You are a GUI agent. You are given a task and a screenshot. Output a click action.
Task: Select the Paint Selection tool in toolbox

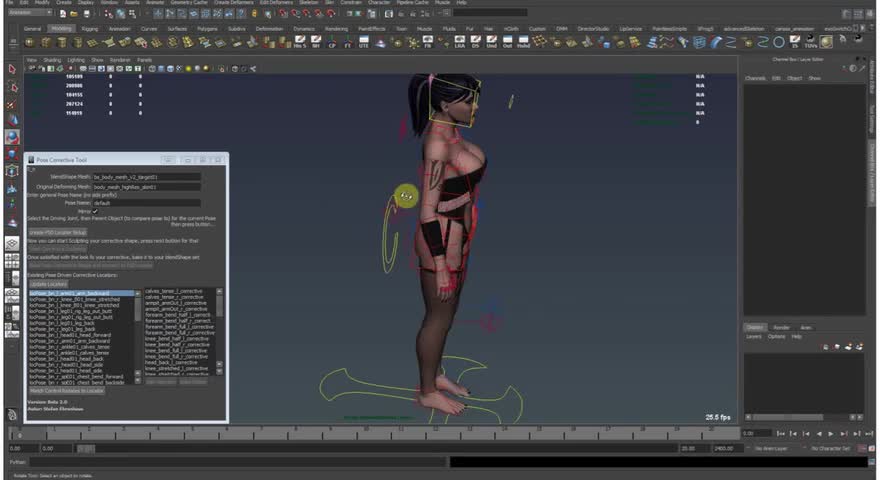[x=12, y=104]
